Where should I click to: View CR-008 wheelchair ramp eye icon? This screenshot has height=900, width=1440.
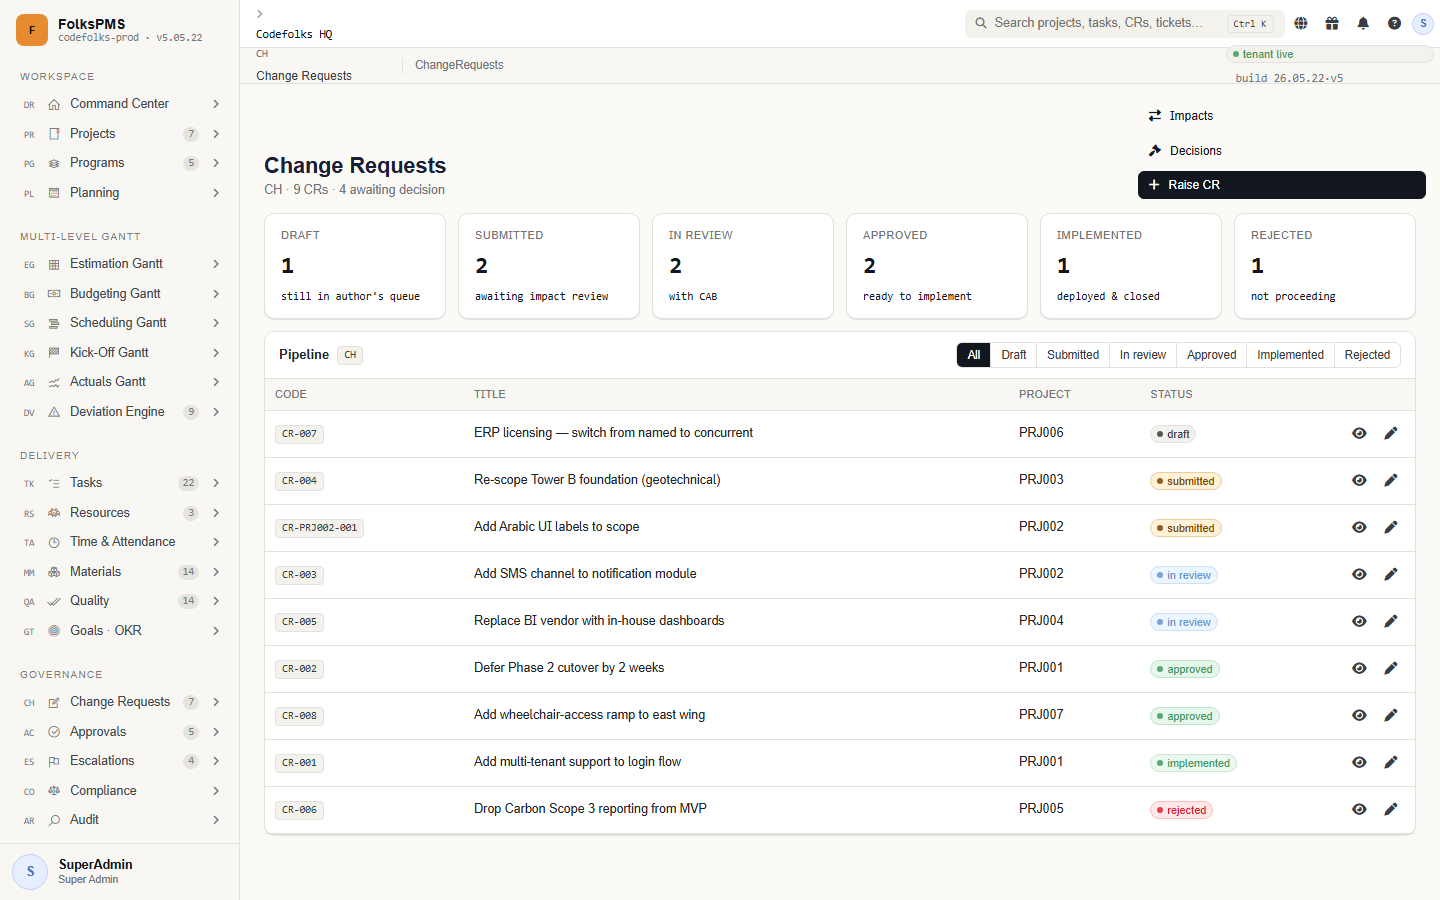point(1359,715)
